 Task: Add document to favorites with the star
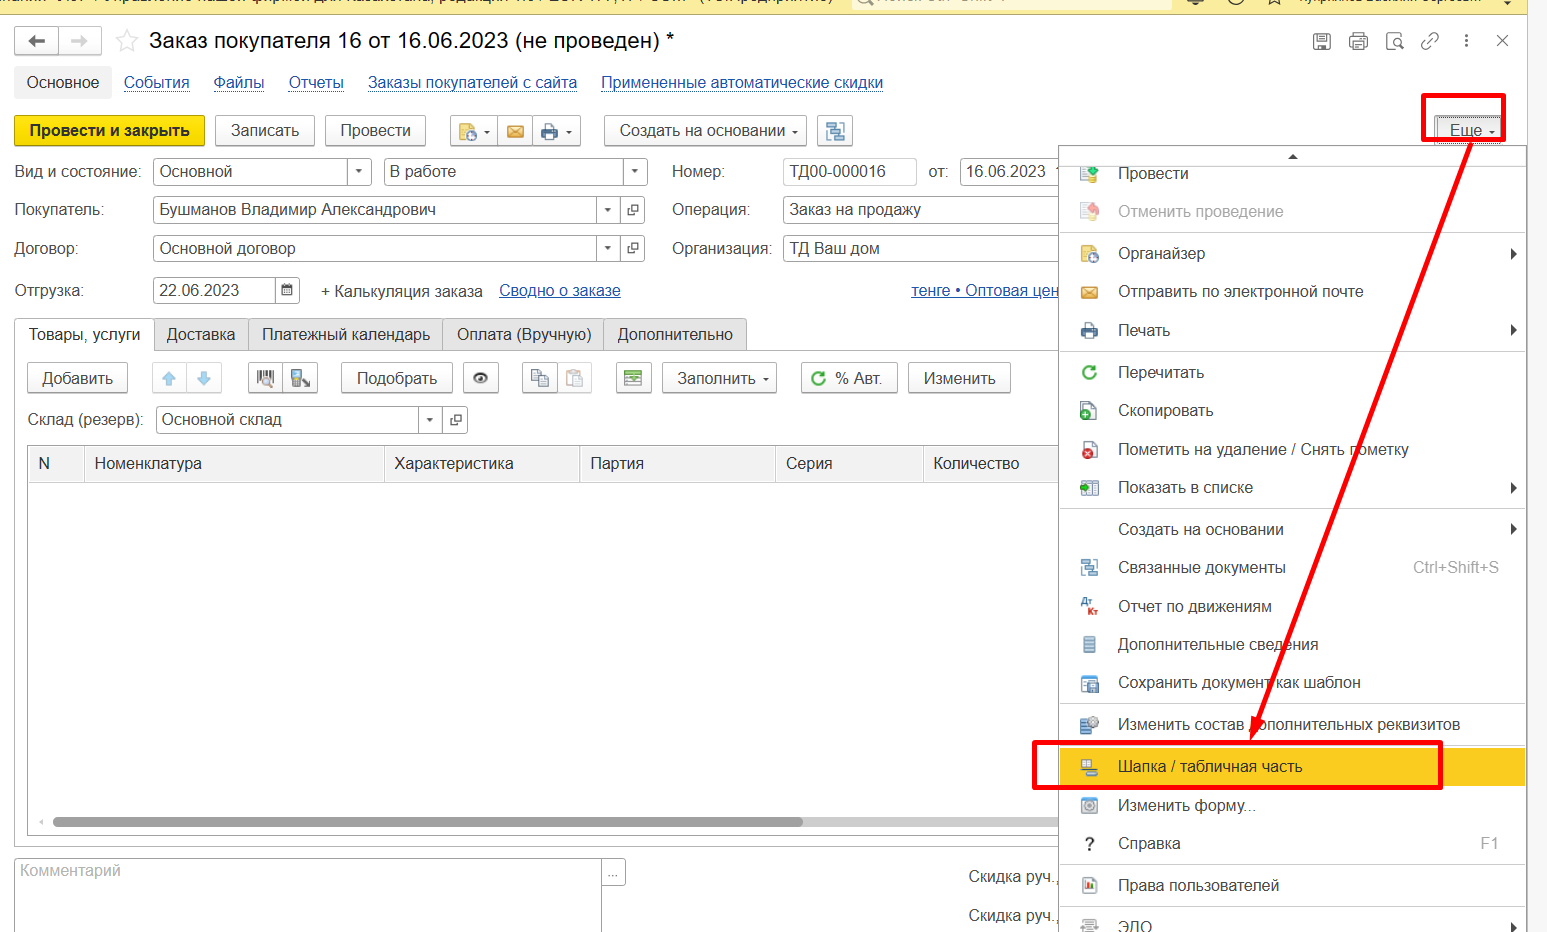point(127,41)
